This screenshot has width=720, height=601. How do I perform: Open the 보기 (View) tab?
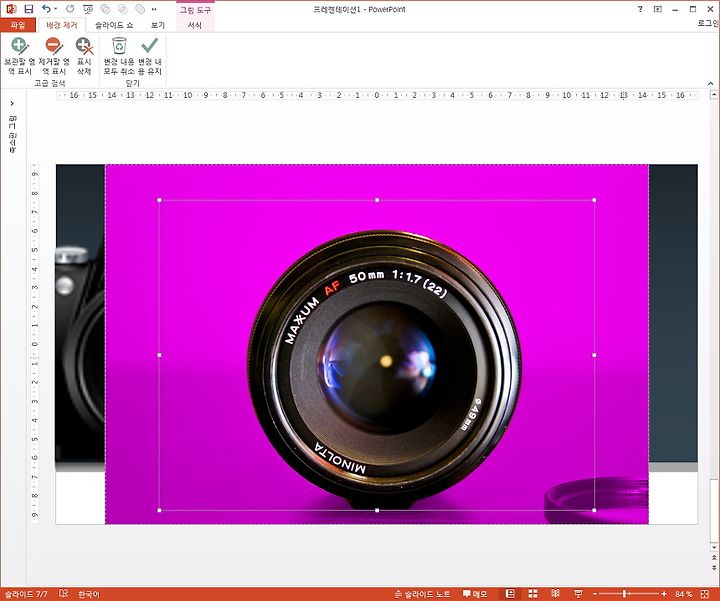(158, 25)
